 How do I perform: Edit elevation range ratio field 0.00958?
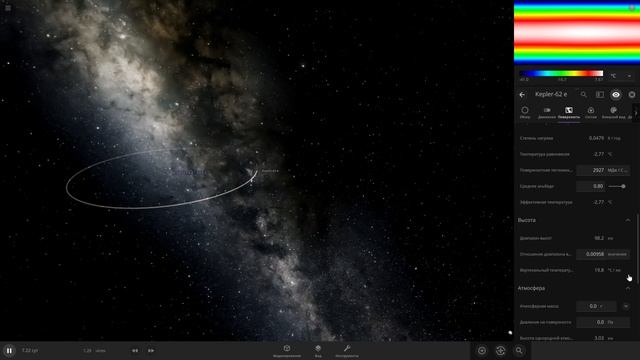click(x=591, y=254)
